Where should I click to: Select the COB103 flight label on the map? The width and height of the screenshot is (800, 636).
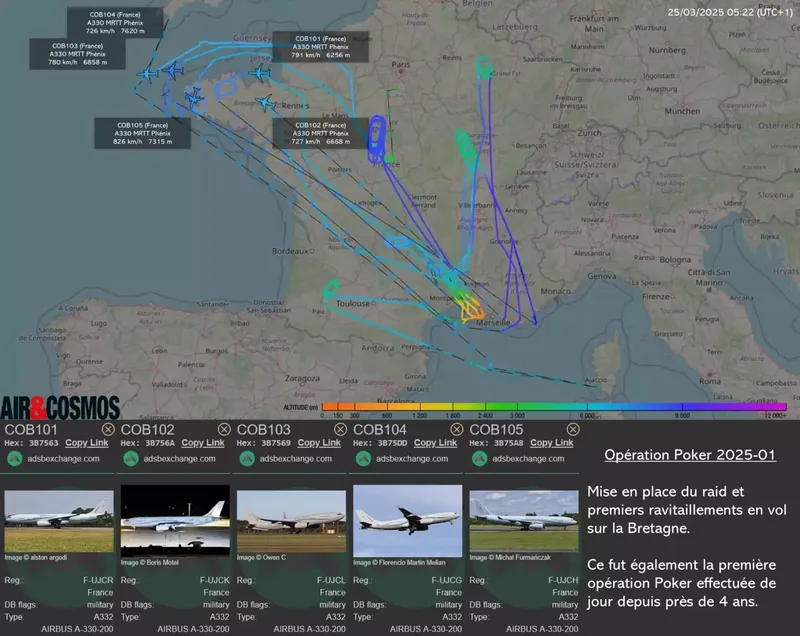pyautogui.click(x=79, y=54)
